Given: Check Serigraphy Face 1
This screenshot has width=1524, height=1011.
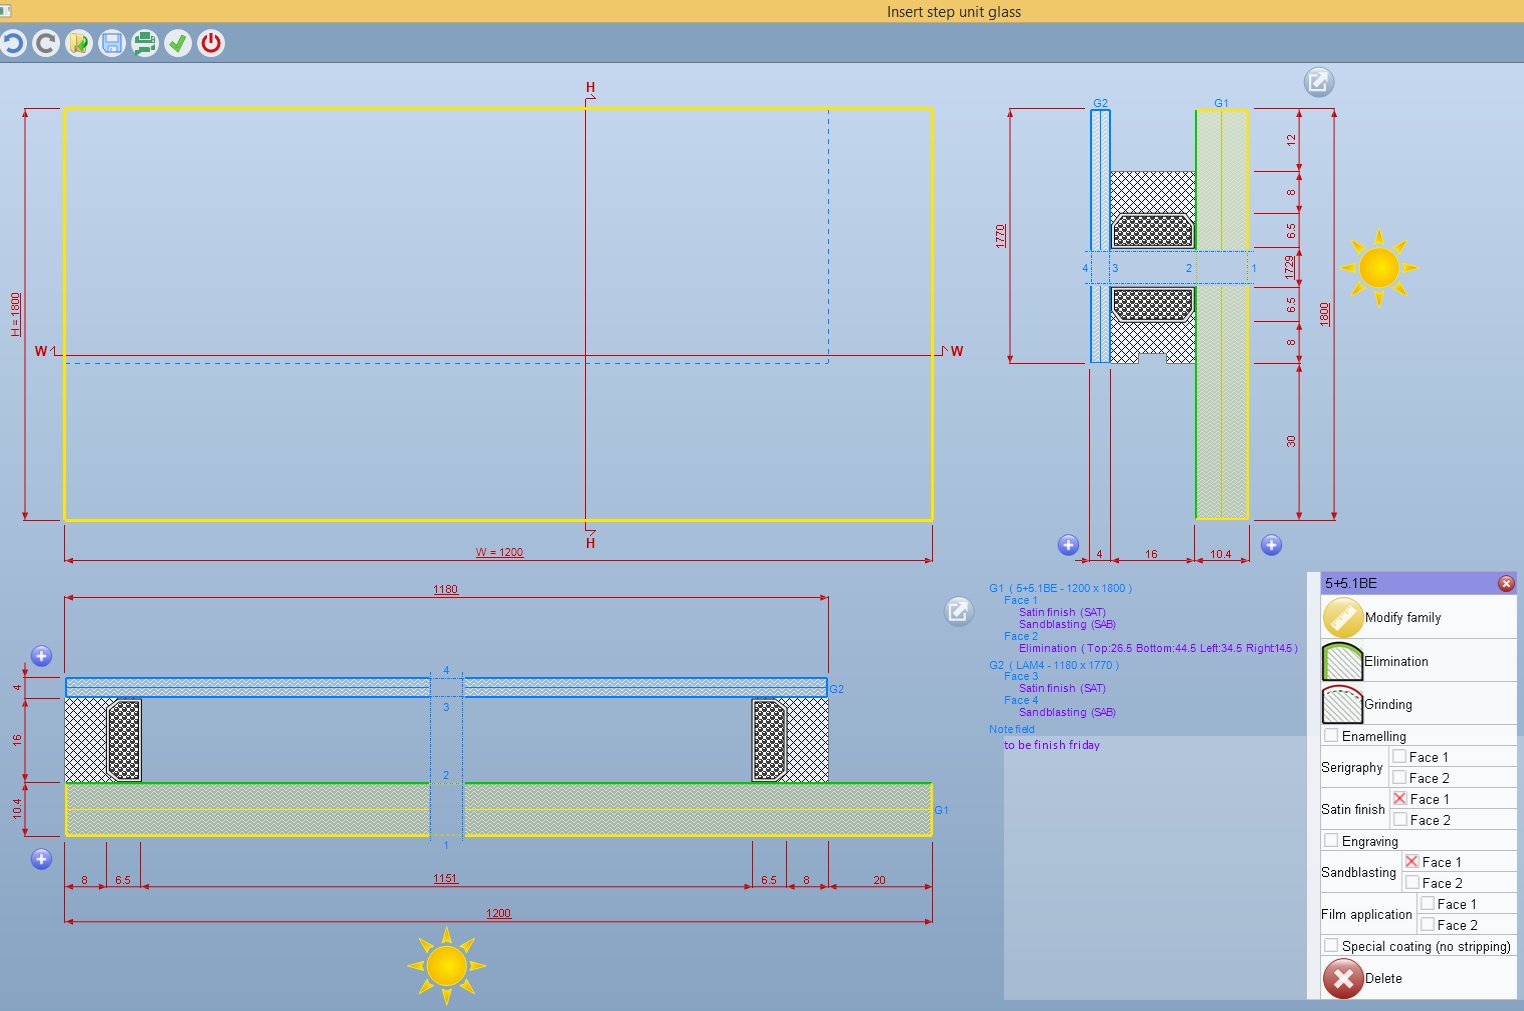Looking at the screenshot, I should tap(1399, 756).
